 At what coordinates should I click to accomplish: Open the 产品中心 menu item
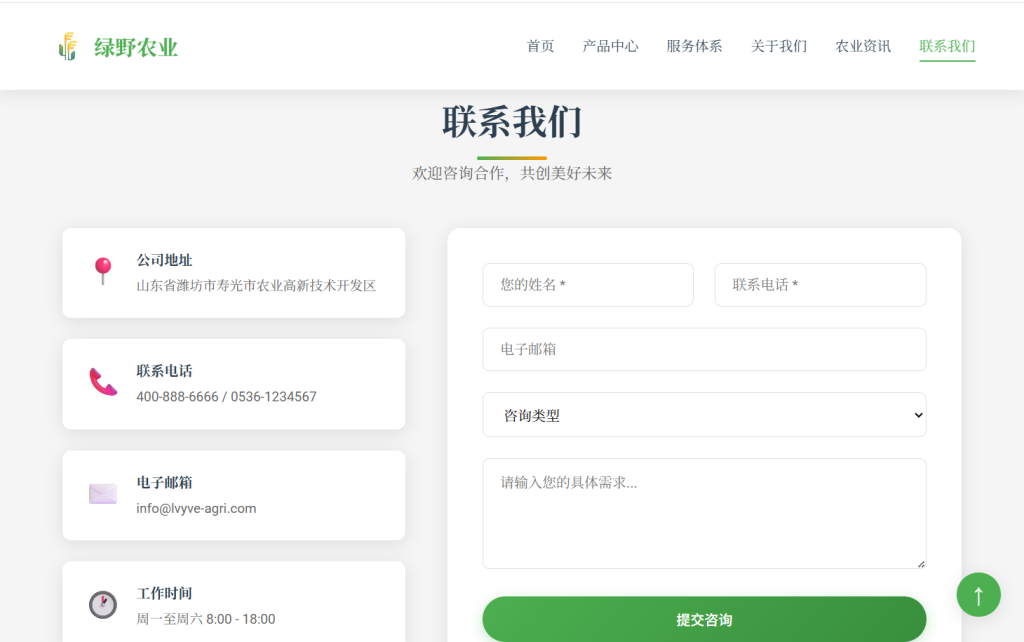pos(610,46)
